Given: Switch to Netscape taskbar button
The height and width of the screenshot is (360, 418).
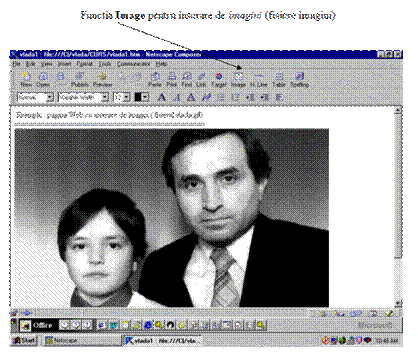Looking at the screenshot, I should click(x=82, y=341).
